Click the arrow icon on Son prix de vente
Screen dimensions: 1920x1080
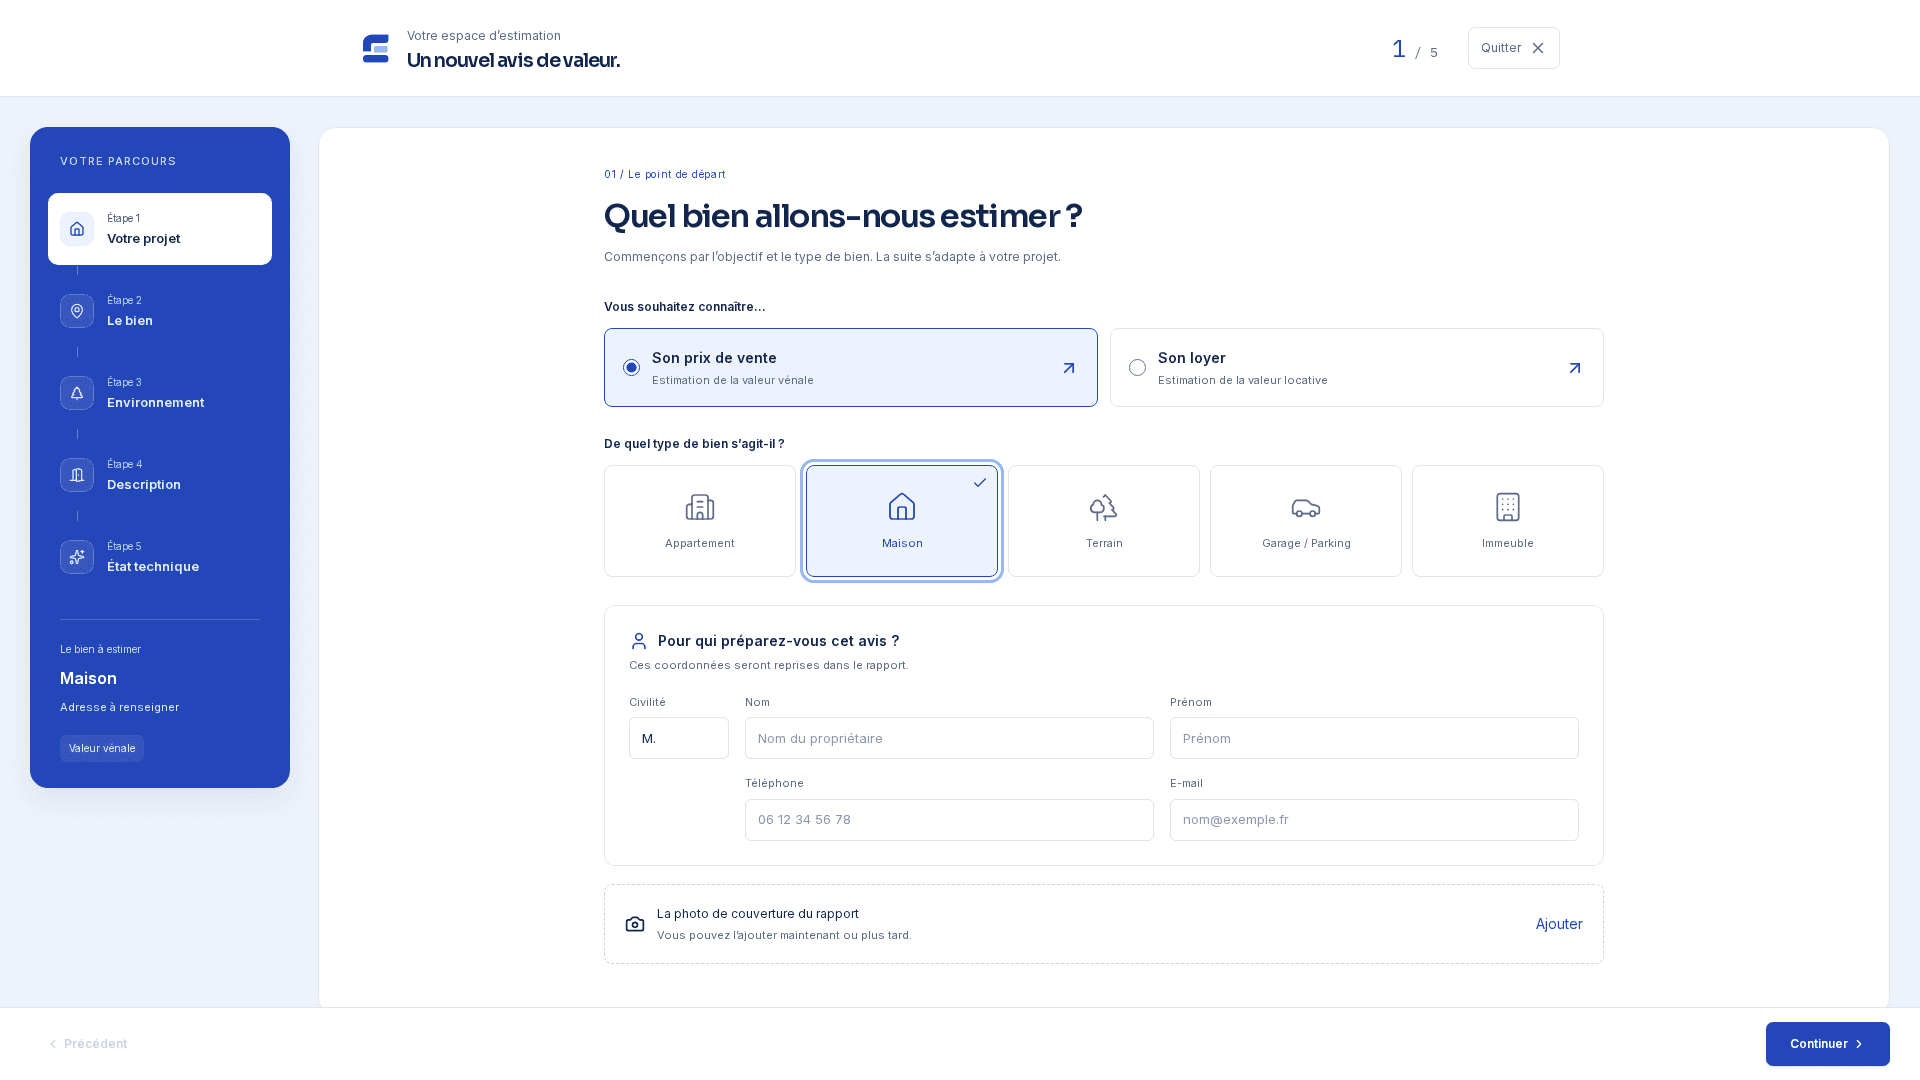pyautogui.click(x=1069, y=368)
